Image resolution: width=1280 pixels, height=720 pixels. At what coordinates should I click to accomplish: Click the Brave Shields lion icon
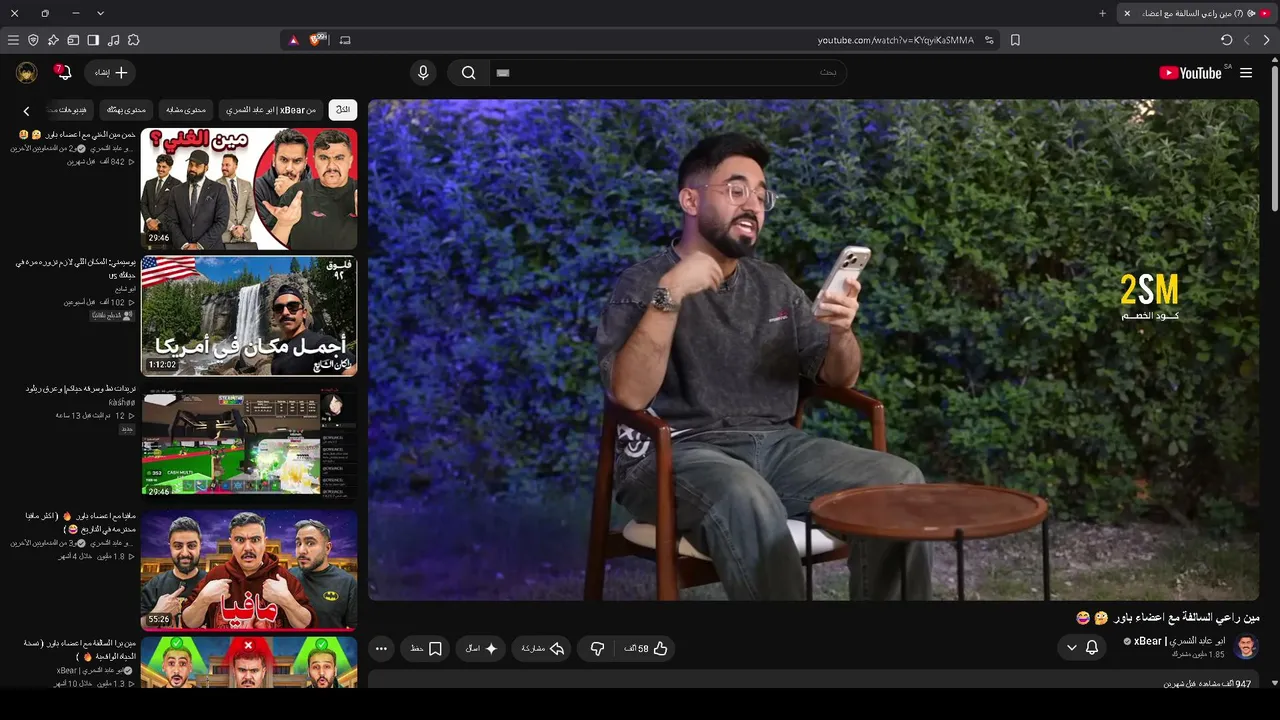tap(33, 40)
